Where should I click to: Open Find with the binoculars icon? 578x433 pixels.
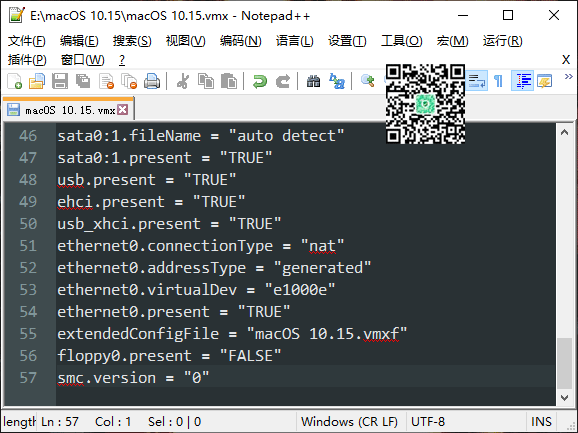[313, 81]
